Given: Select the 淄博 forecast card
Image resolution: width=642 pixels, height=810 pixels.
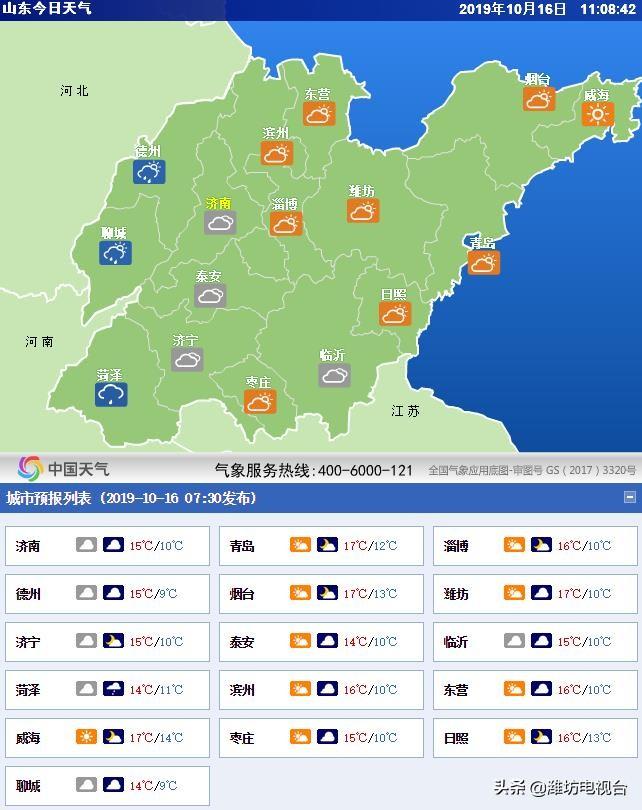Looking at the screenshot, I should point(535,546).
